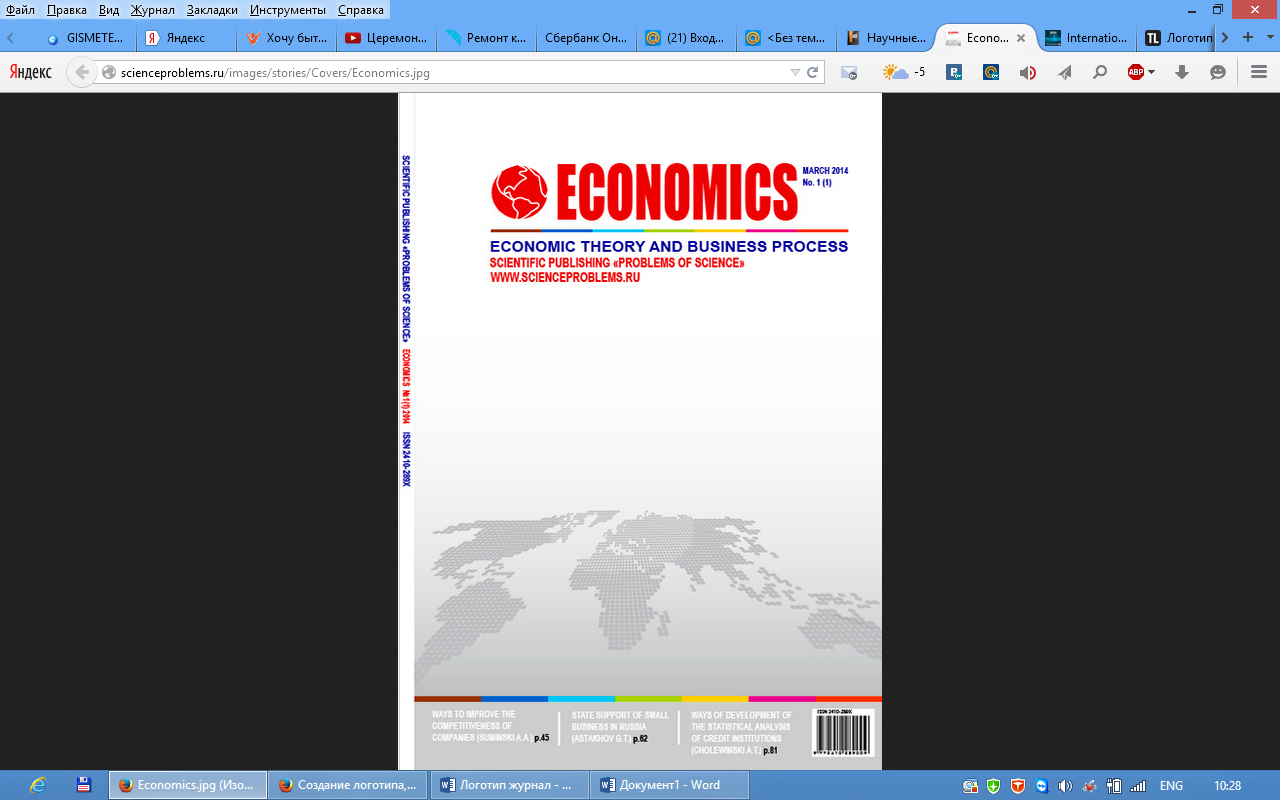Open downloads with the down arrow icon

pos(1182,72)
